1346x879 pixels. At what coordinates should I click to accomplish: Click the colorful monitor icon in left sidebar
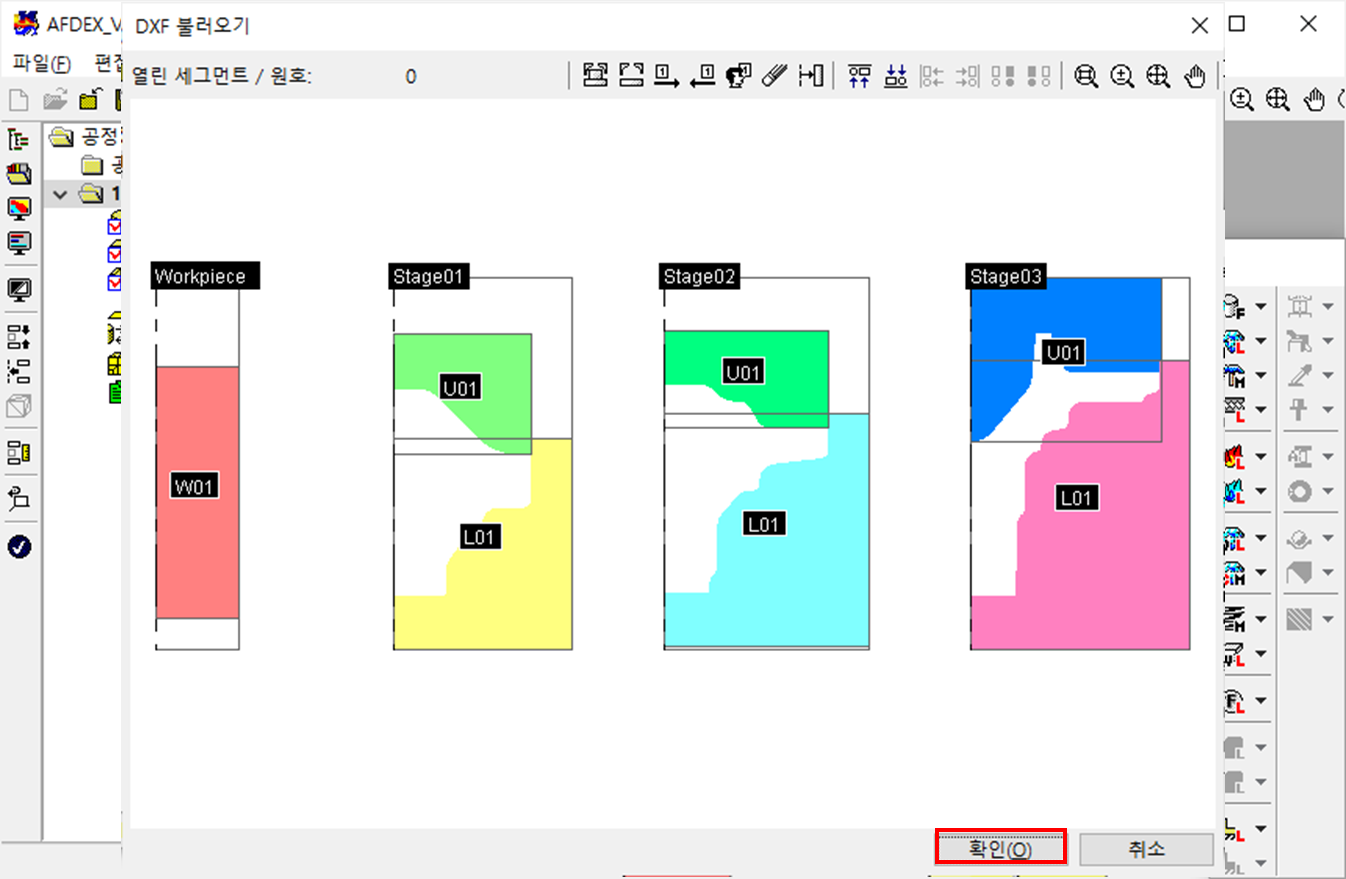(19, 208)
